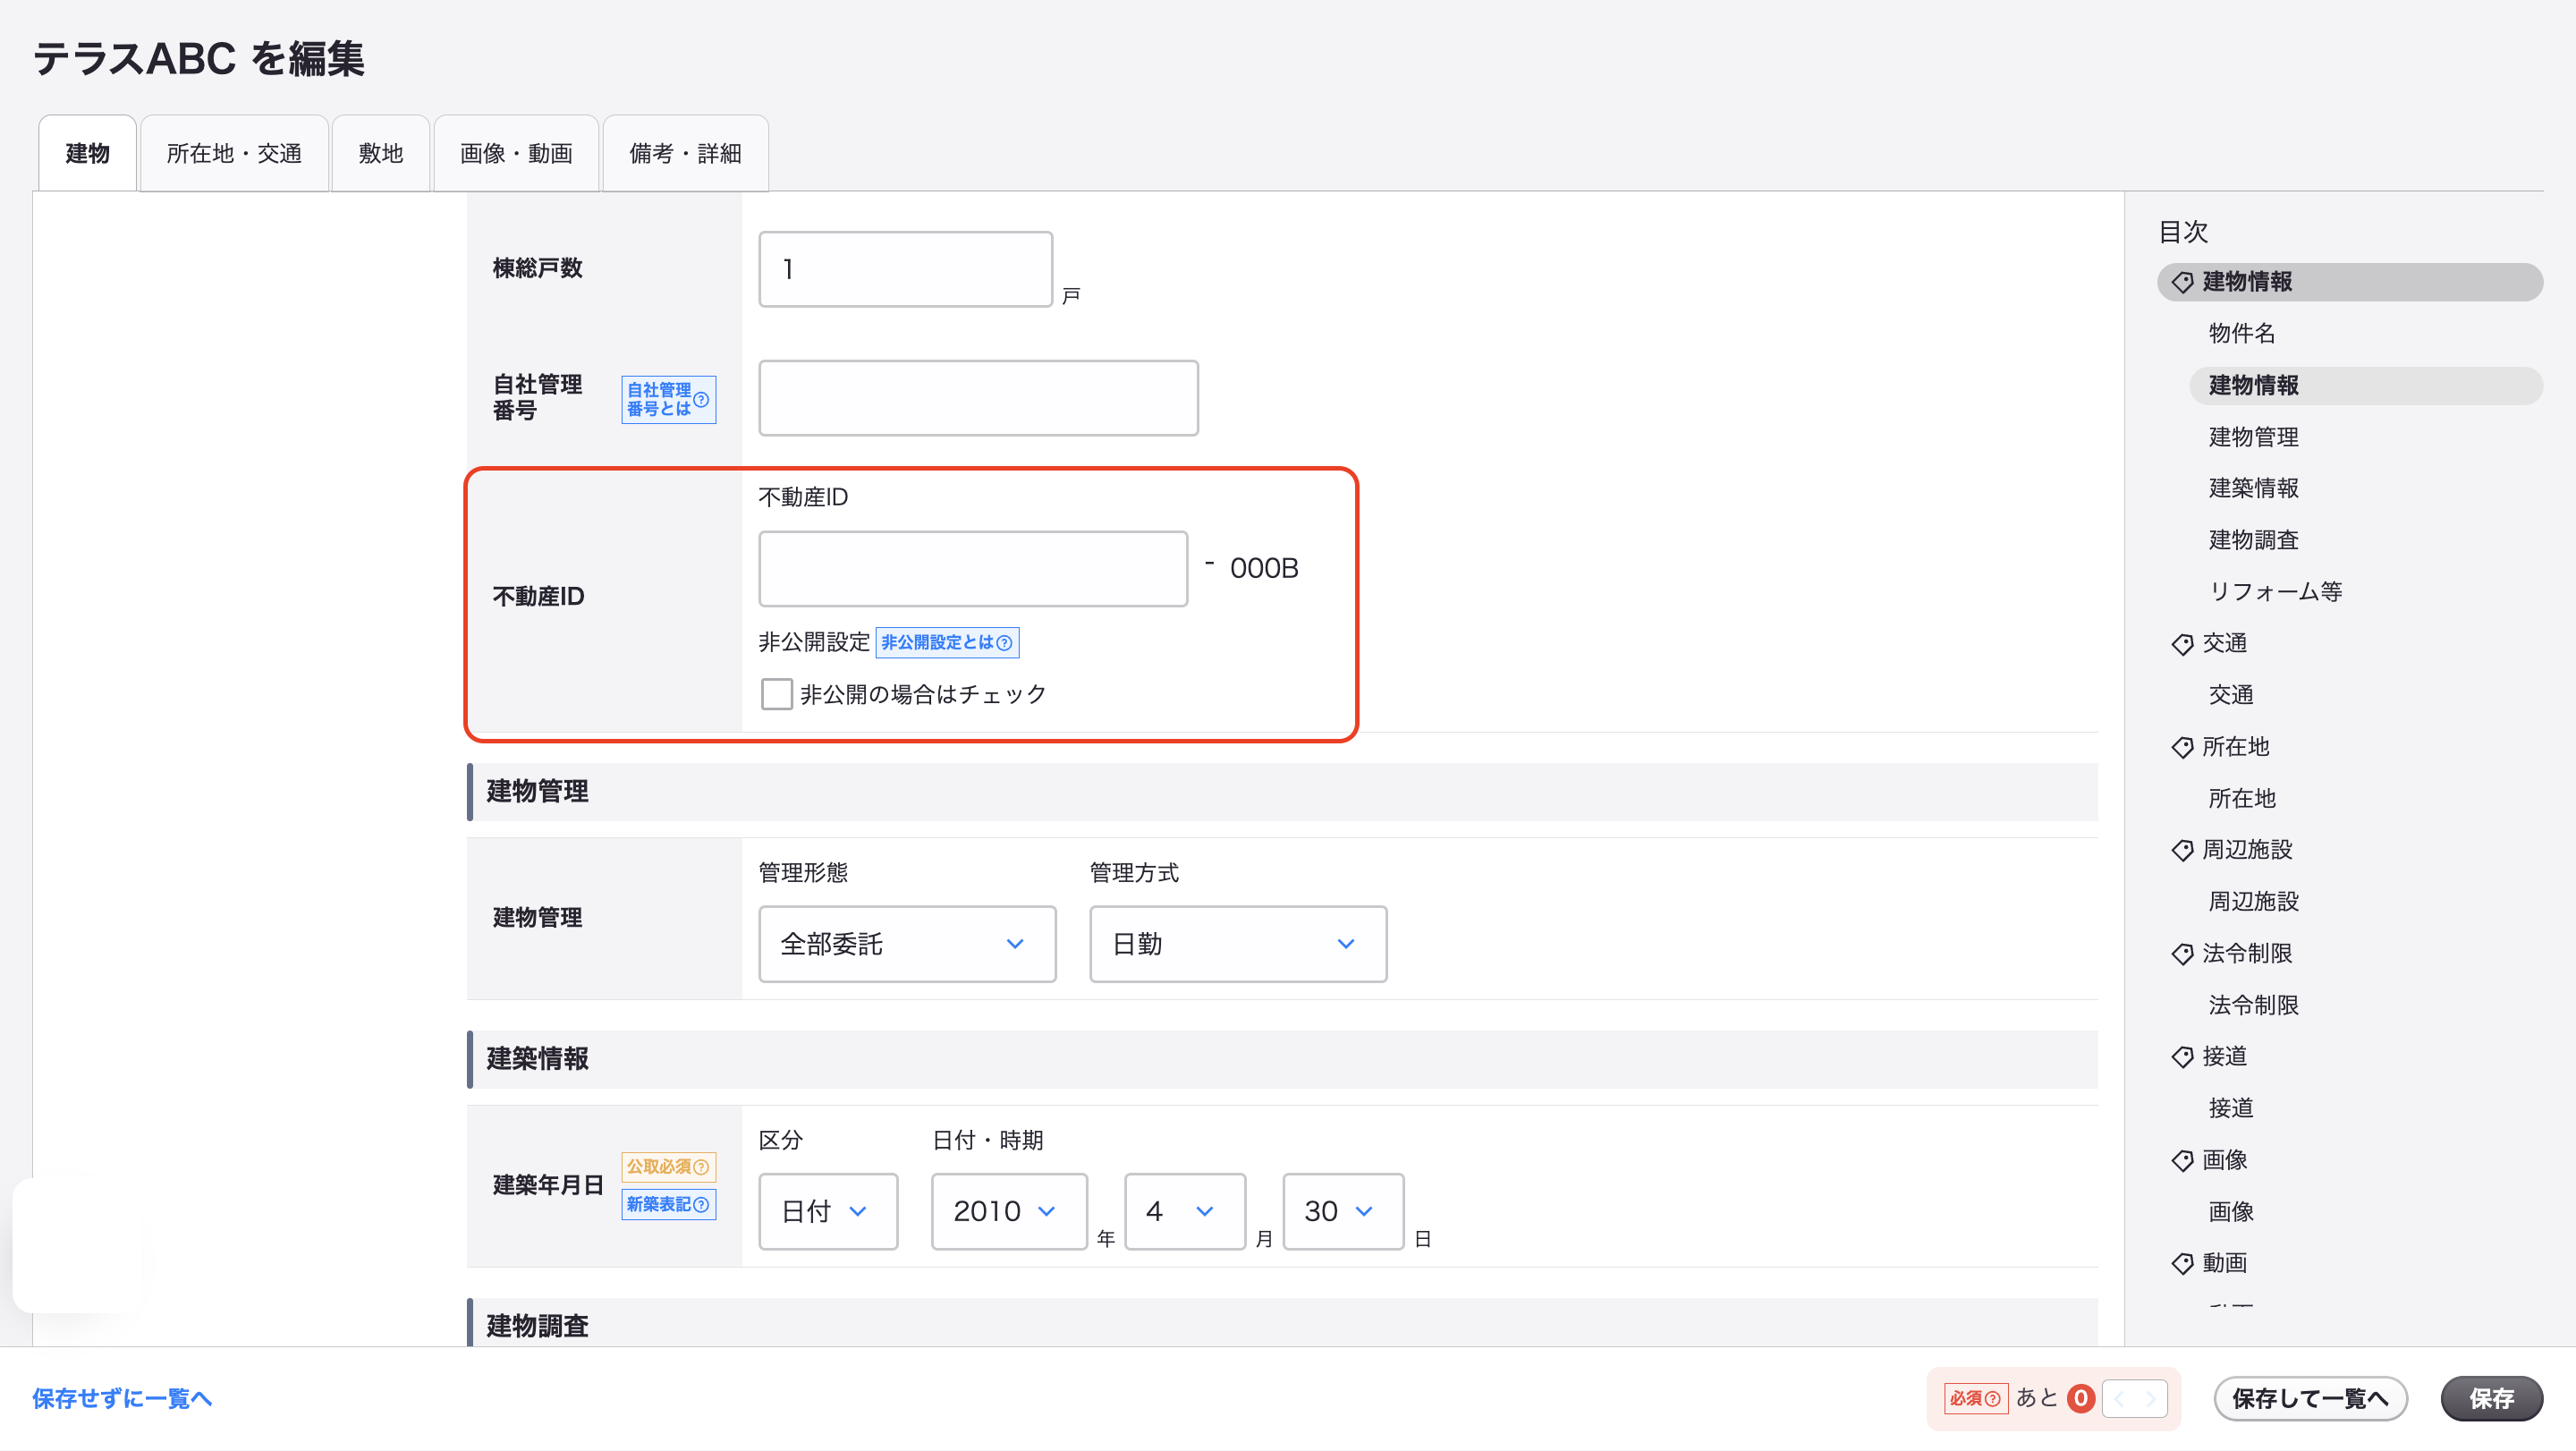Jump to 建物管理 in table of contents

coord(2253,437)
